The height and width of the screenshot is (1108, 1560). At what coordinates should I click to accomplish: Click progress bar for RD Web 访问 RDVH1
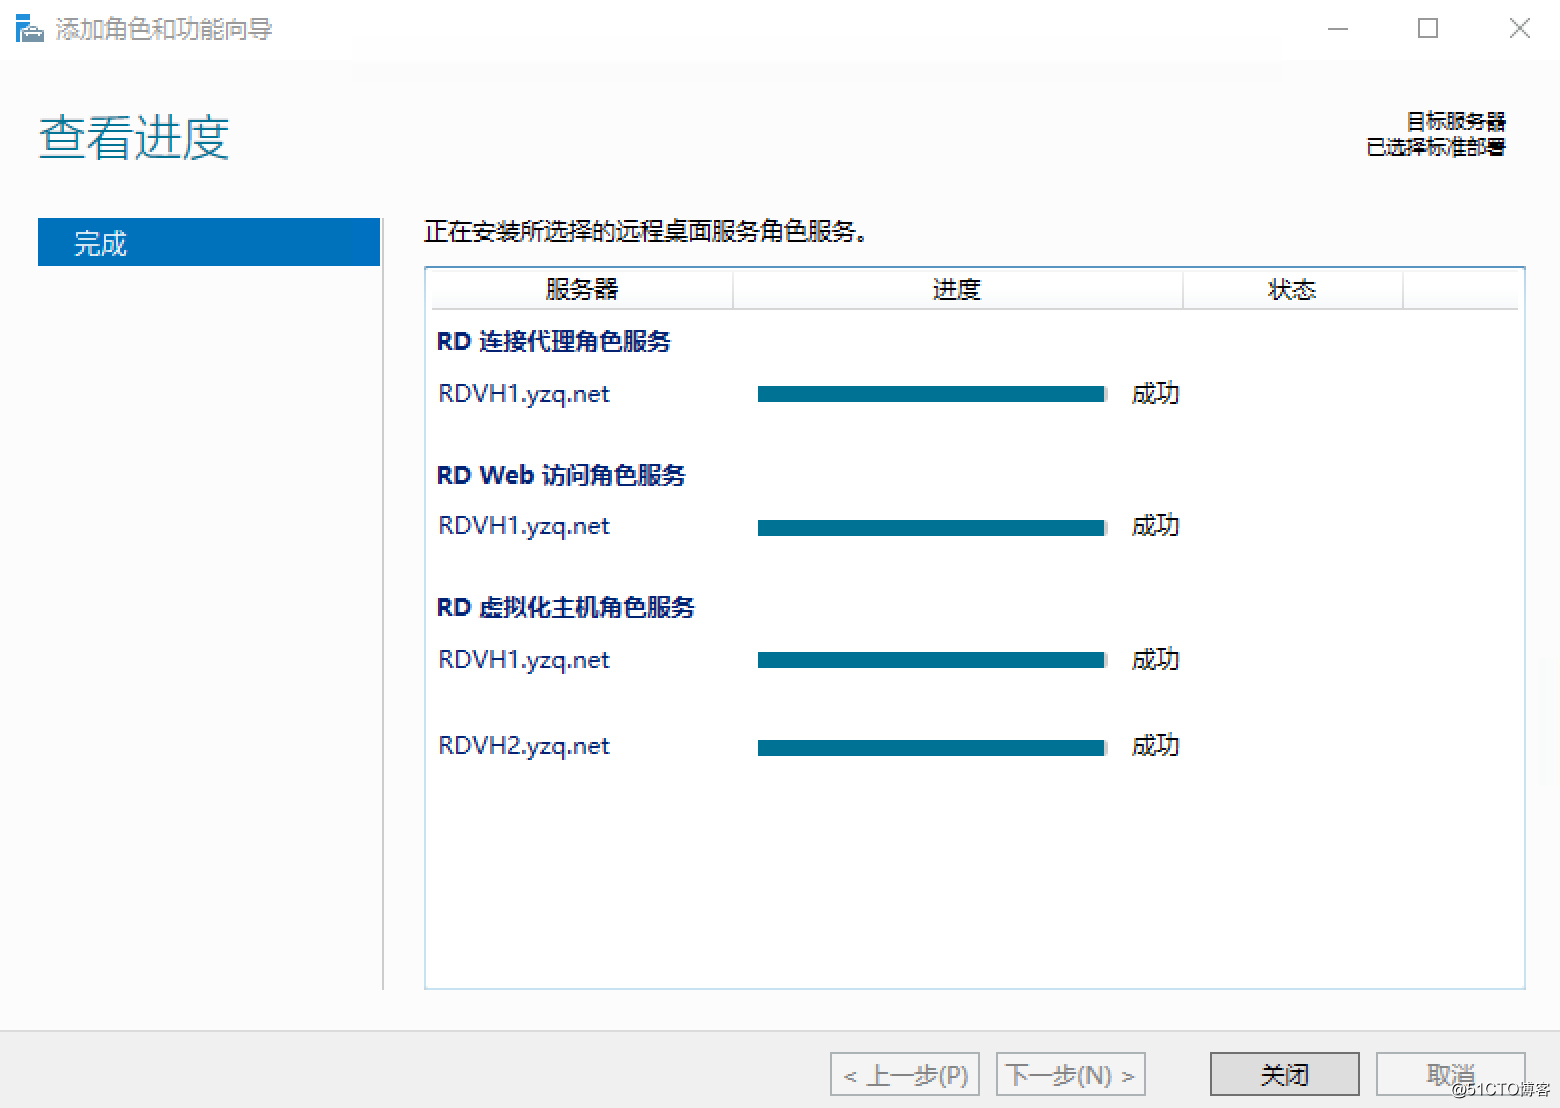pos(932,527)
